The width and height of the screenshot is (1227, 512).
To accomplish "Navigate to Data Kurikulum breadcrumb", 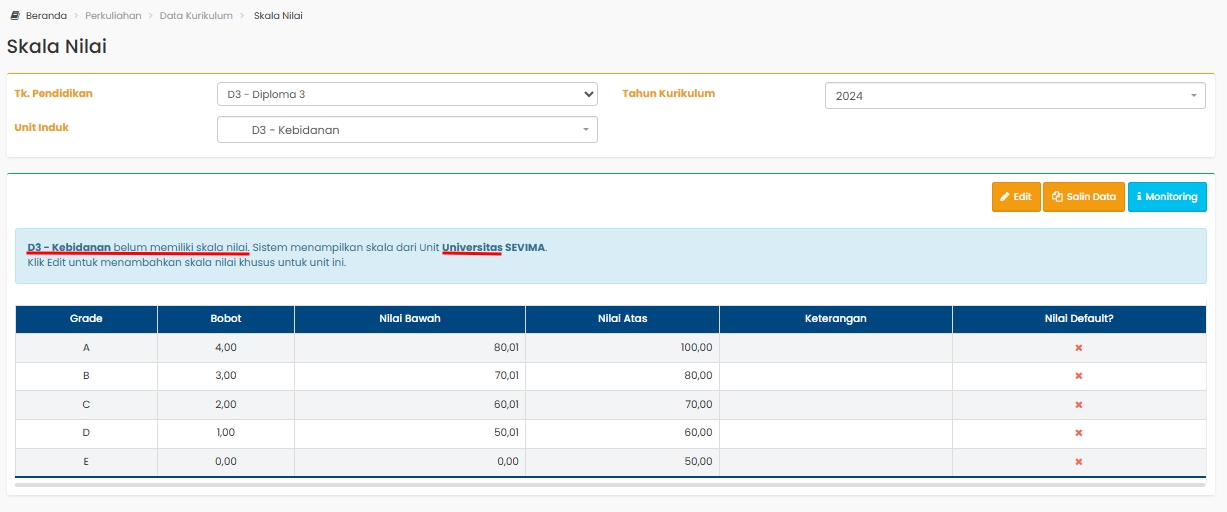I will [x=196, y=16].
